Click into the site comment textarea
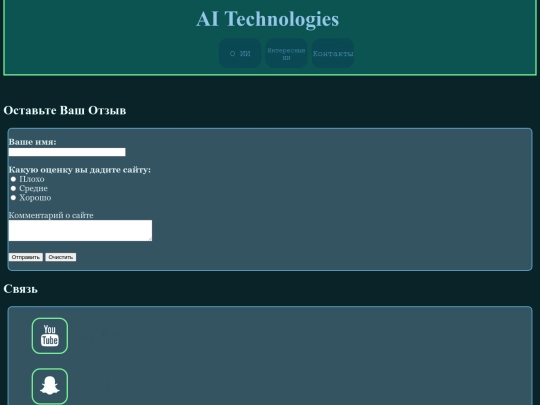Viewport: 540px width, 405px height. pos(80,230)
